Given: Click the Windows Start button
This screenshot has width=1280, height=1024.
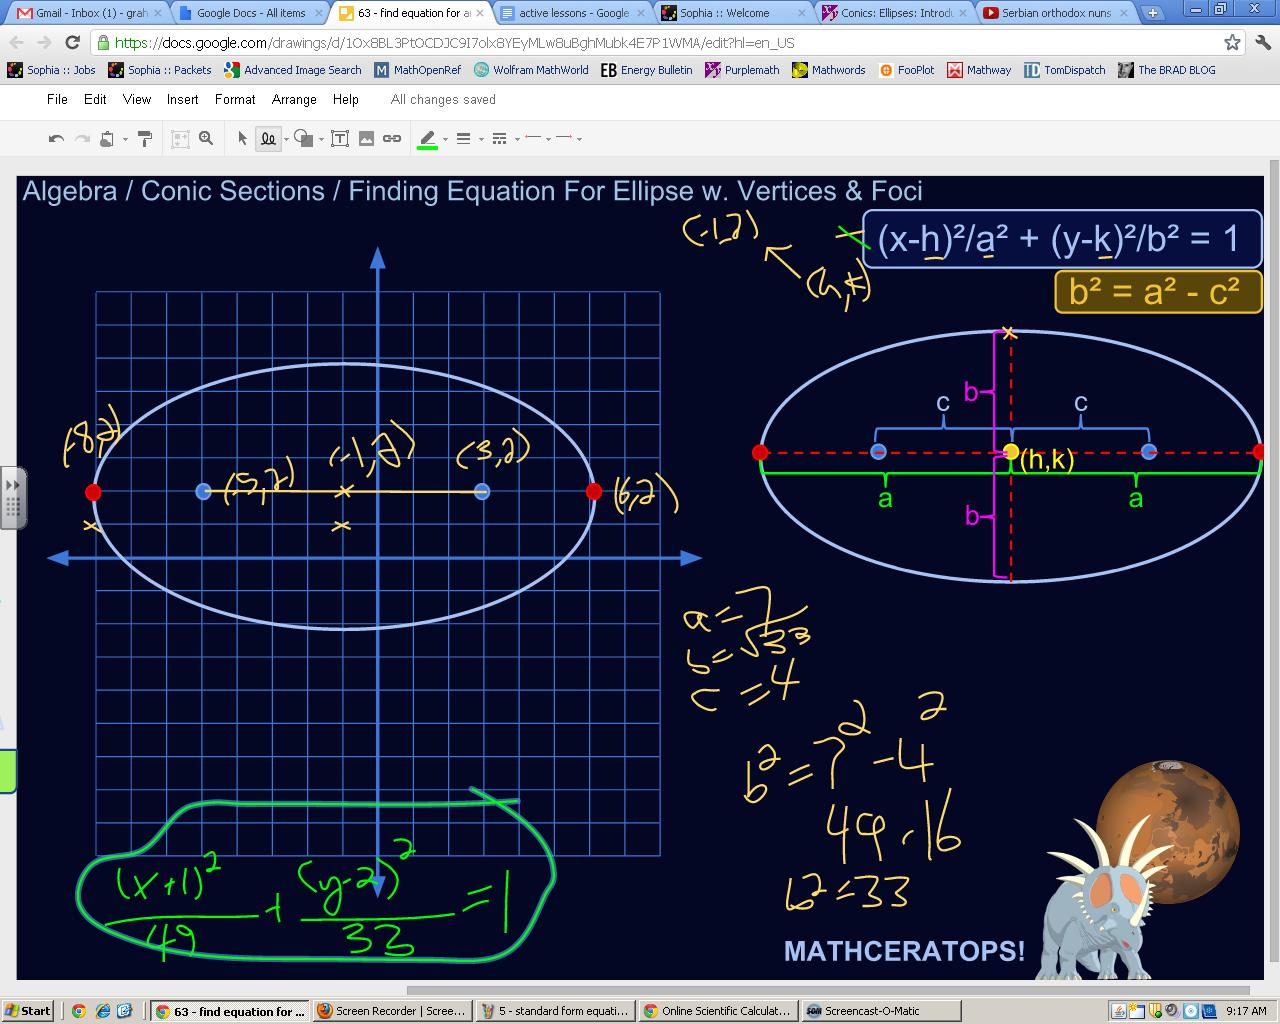Looking at the screenshot, I should pyautogui.click(x=27, y=1011).
